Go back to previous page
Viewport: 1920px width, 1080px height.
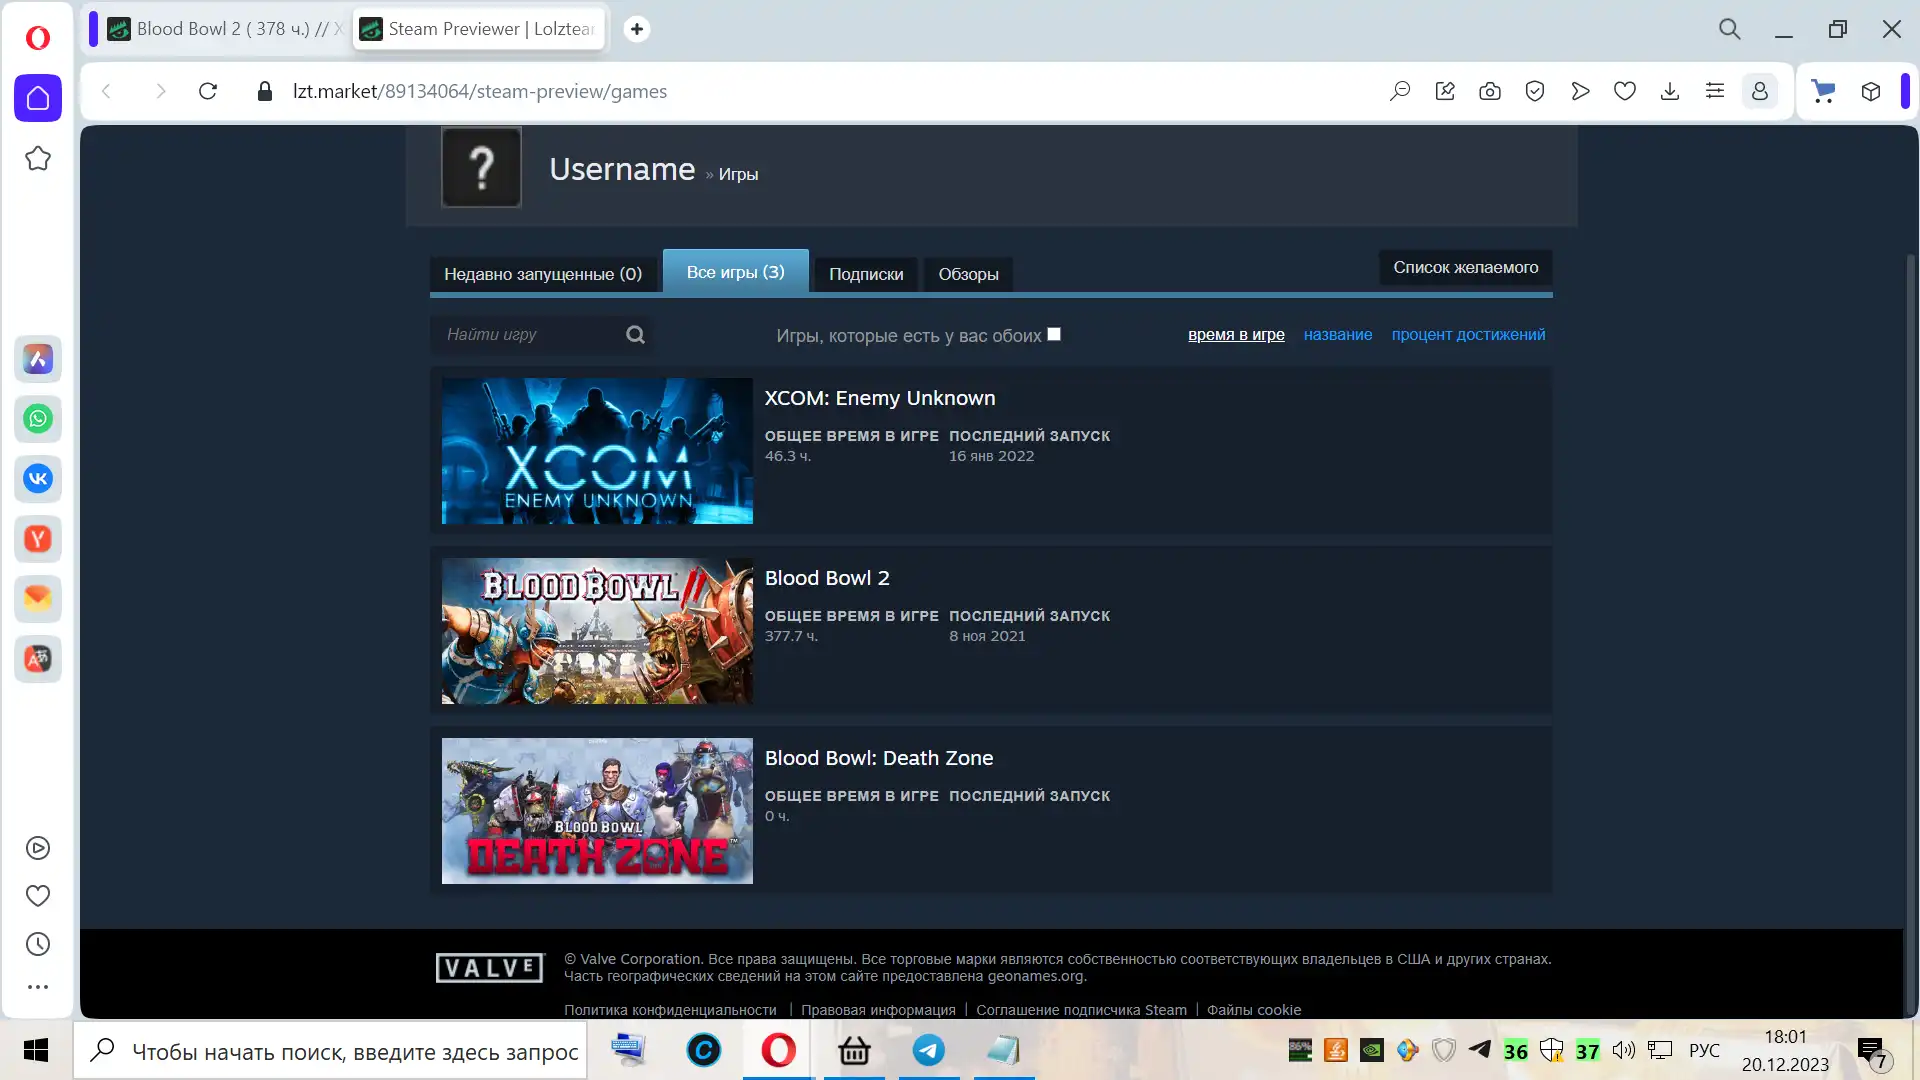tap(106, 91)
